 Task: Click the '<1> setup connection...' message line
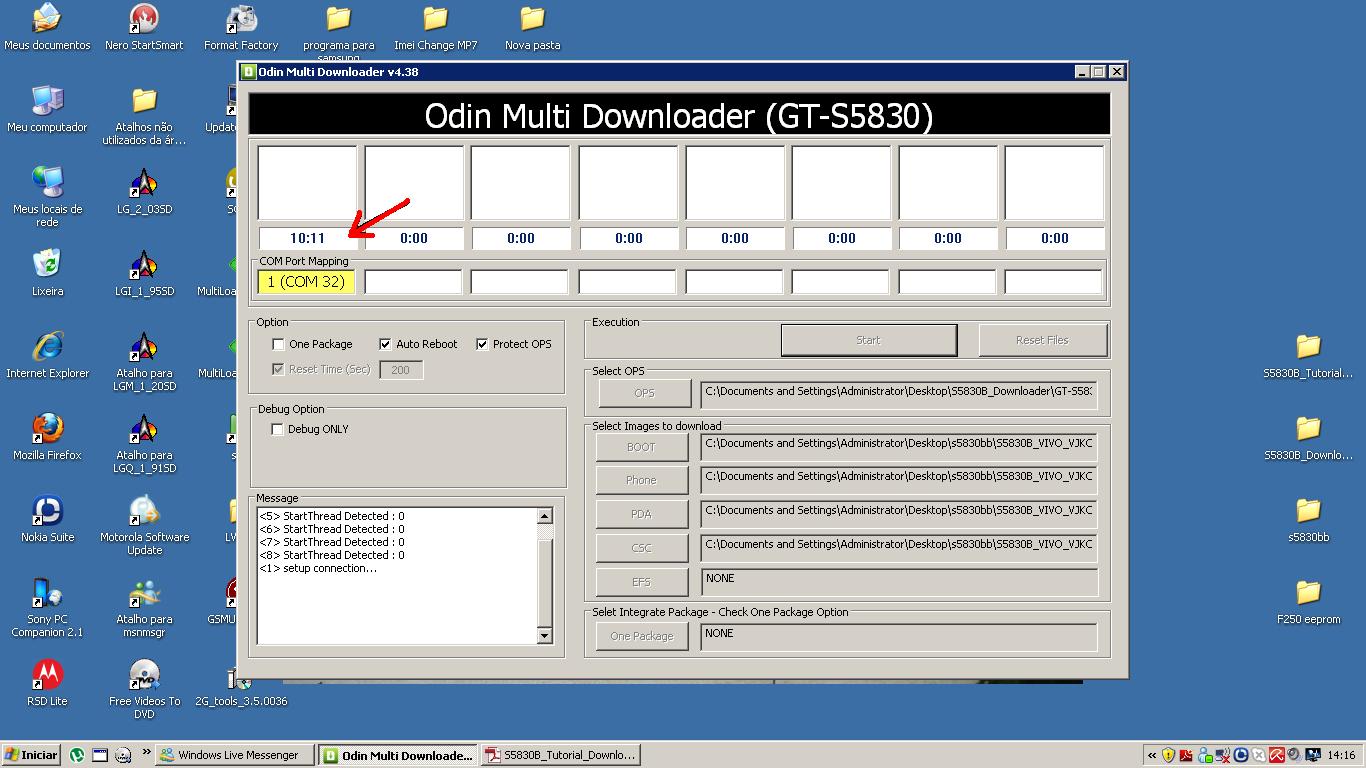pyautogui.click(x=318, y=568)
